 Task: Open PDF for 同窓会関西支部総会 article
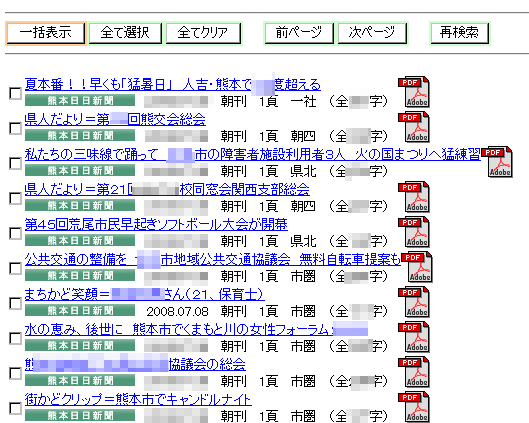[x=414, y=197]
